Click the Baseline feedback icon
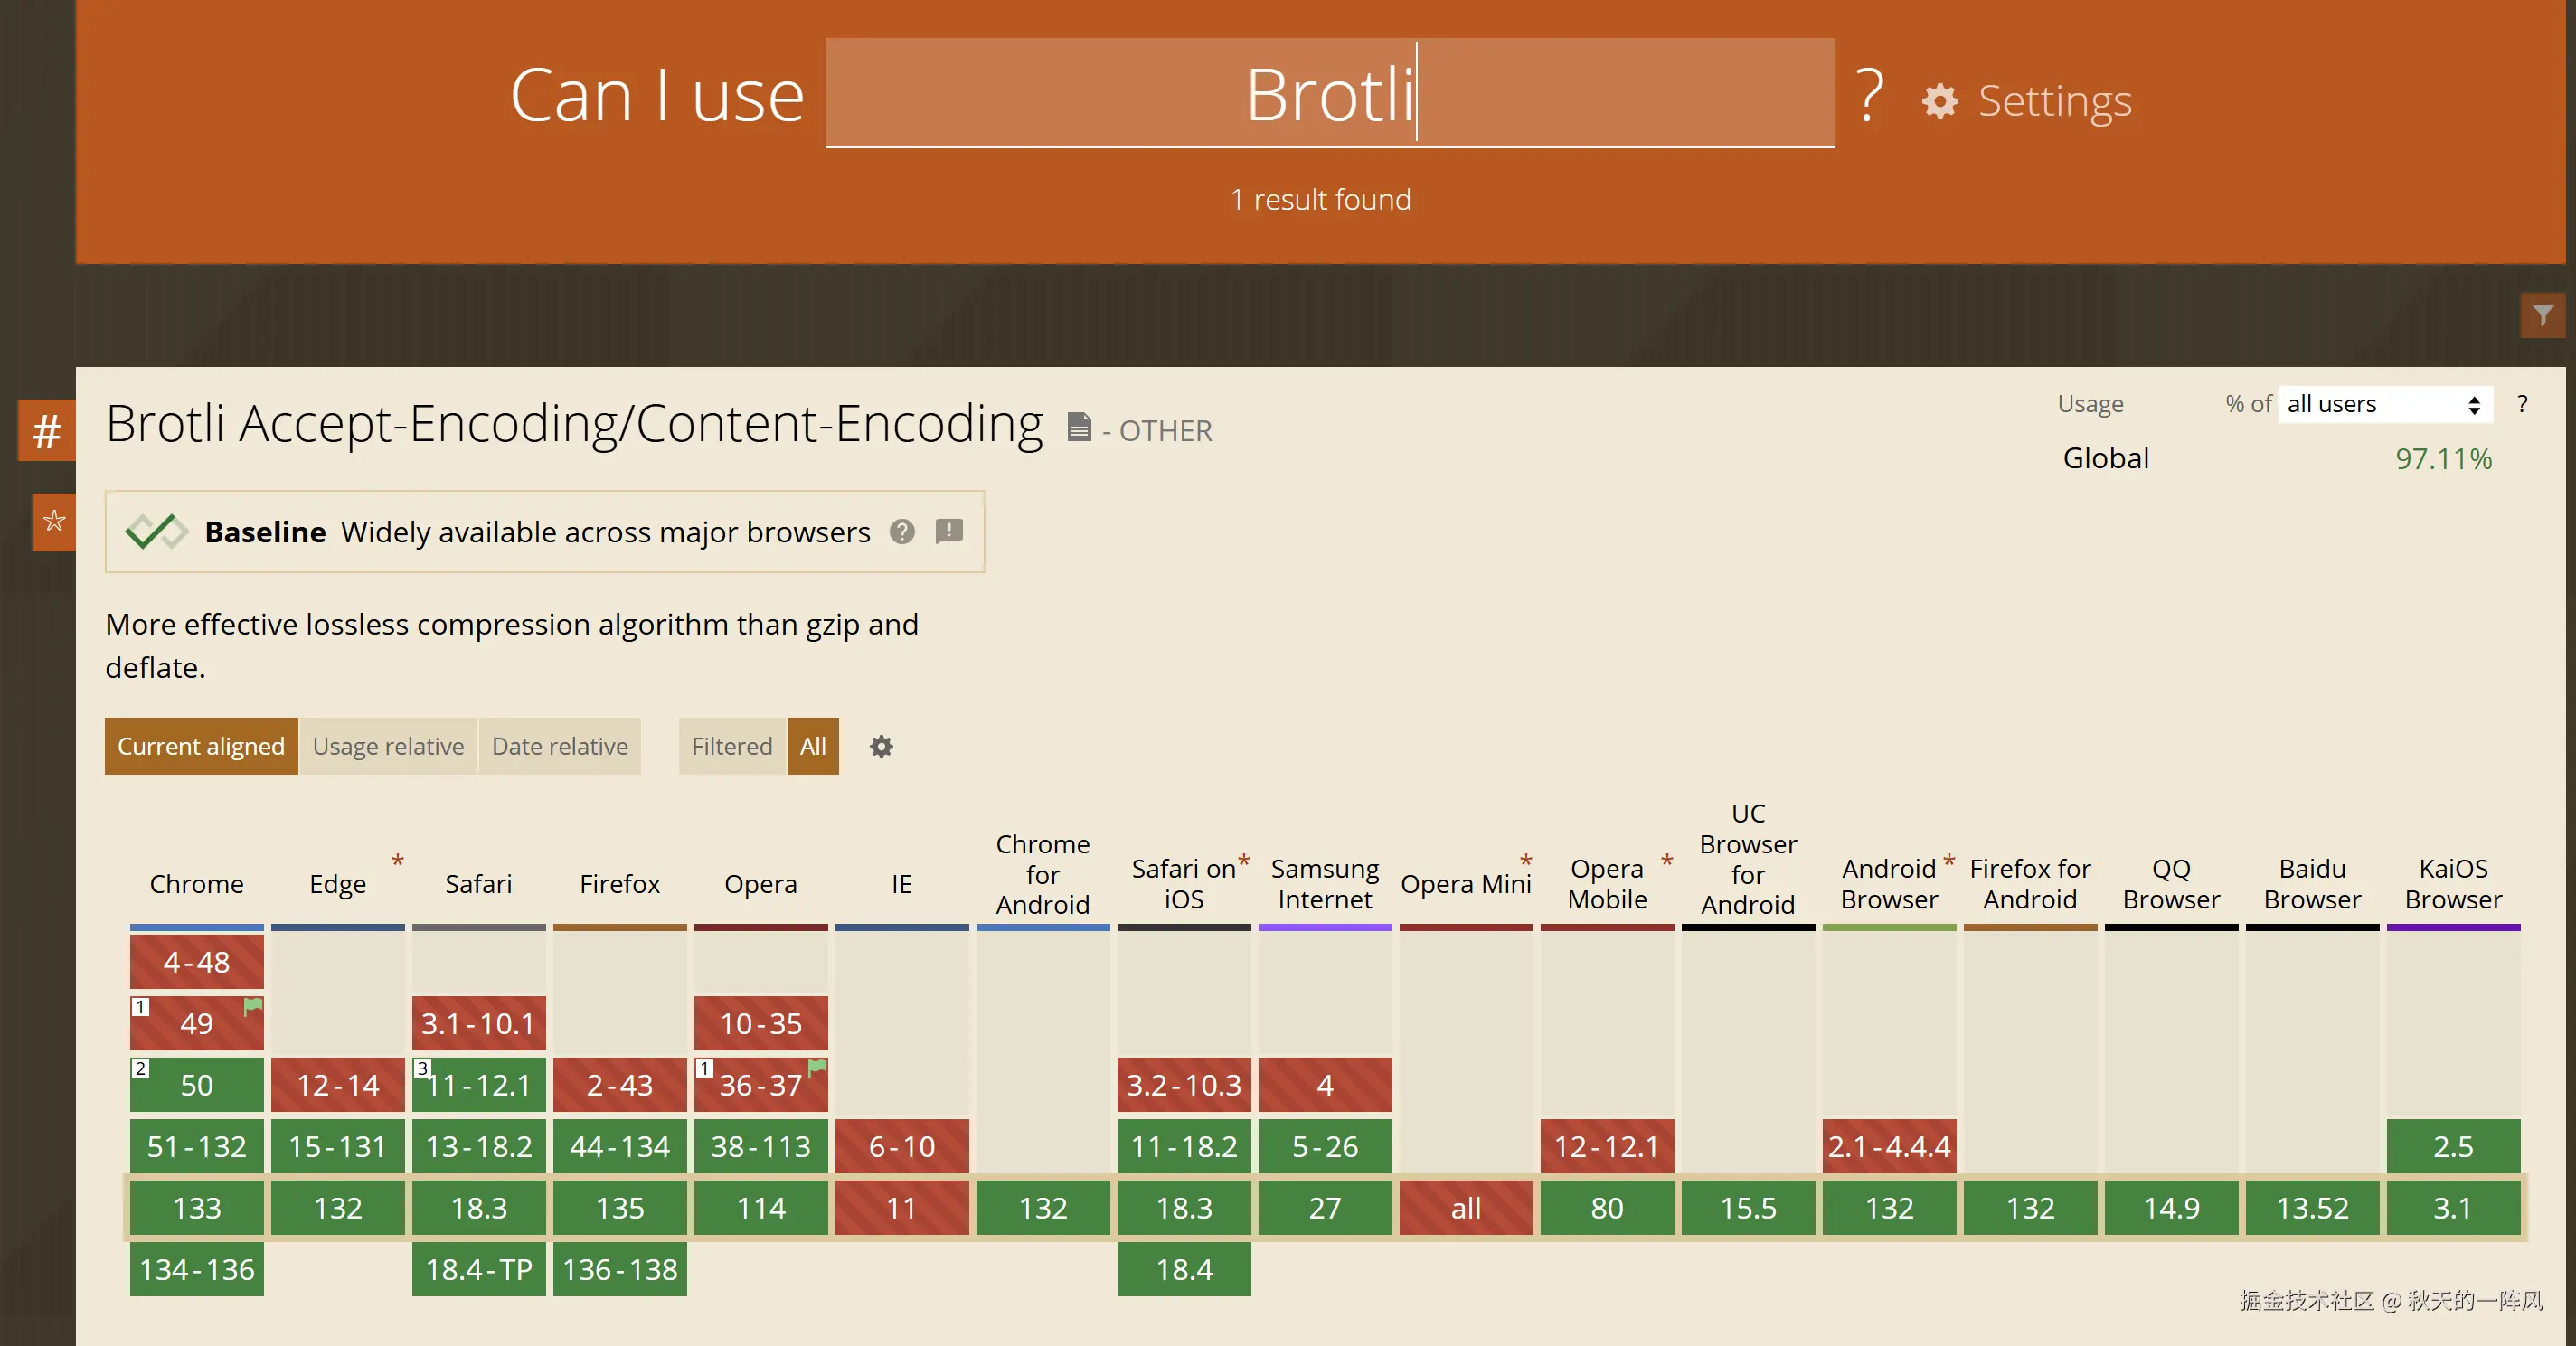Screen dimensions: 2576x1346 coord(949,531)
